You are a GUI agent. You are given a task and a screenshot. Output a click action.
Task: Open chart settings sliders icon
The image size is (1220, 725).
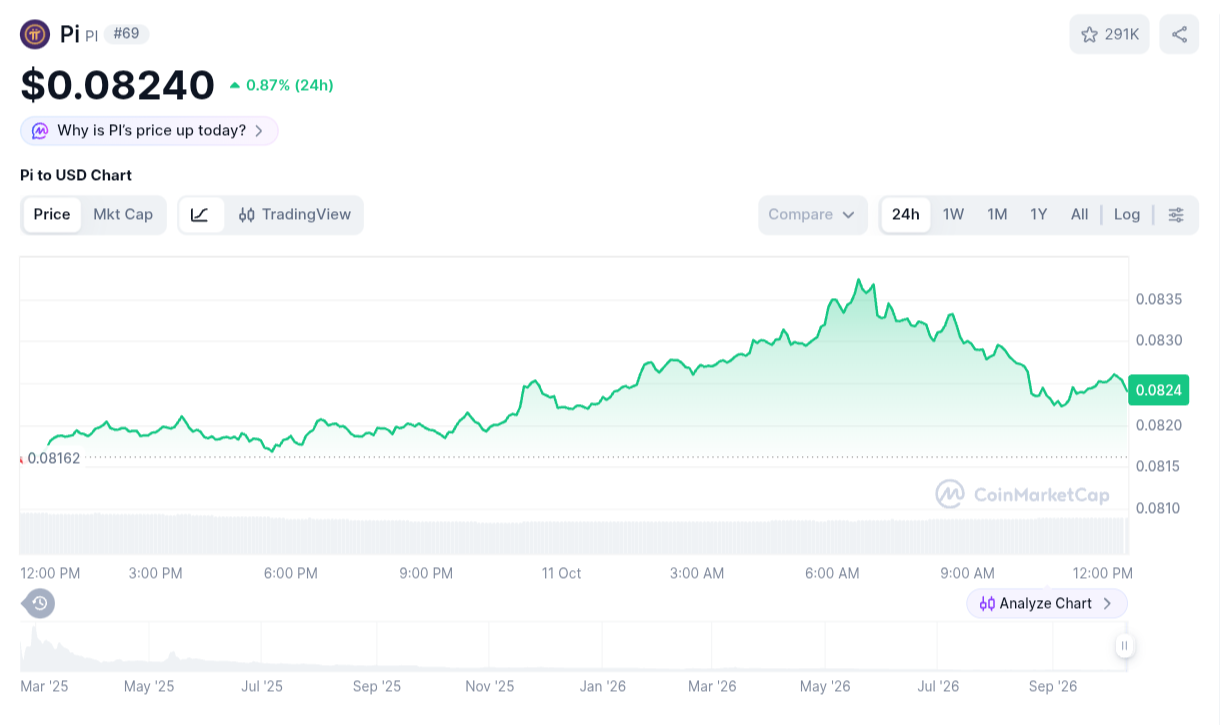(1176, 215)
